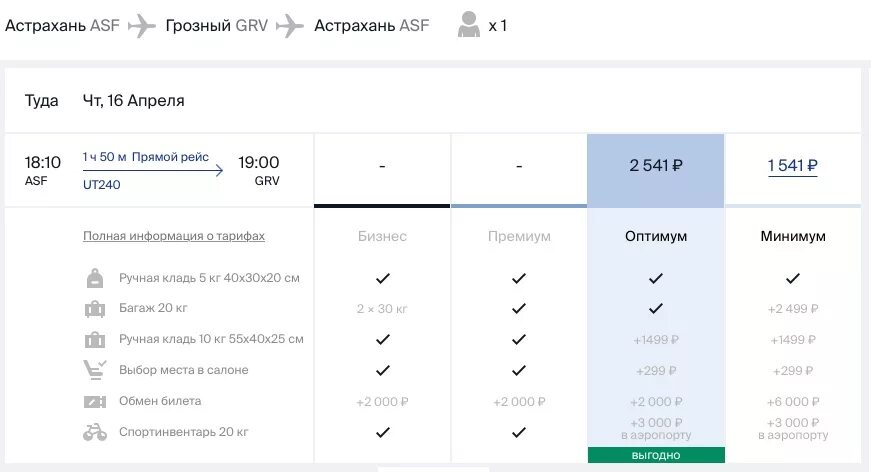Select the Минимум fare price 1 541 ₽
Image resolution: width=871 pixels, height=472 pixels.
pyautogui.click(x=793, y=165)
